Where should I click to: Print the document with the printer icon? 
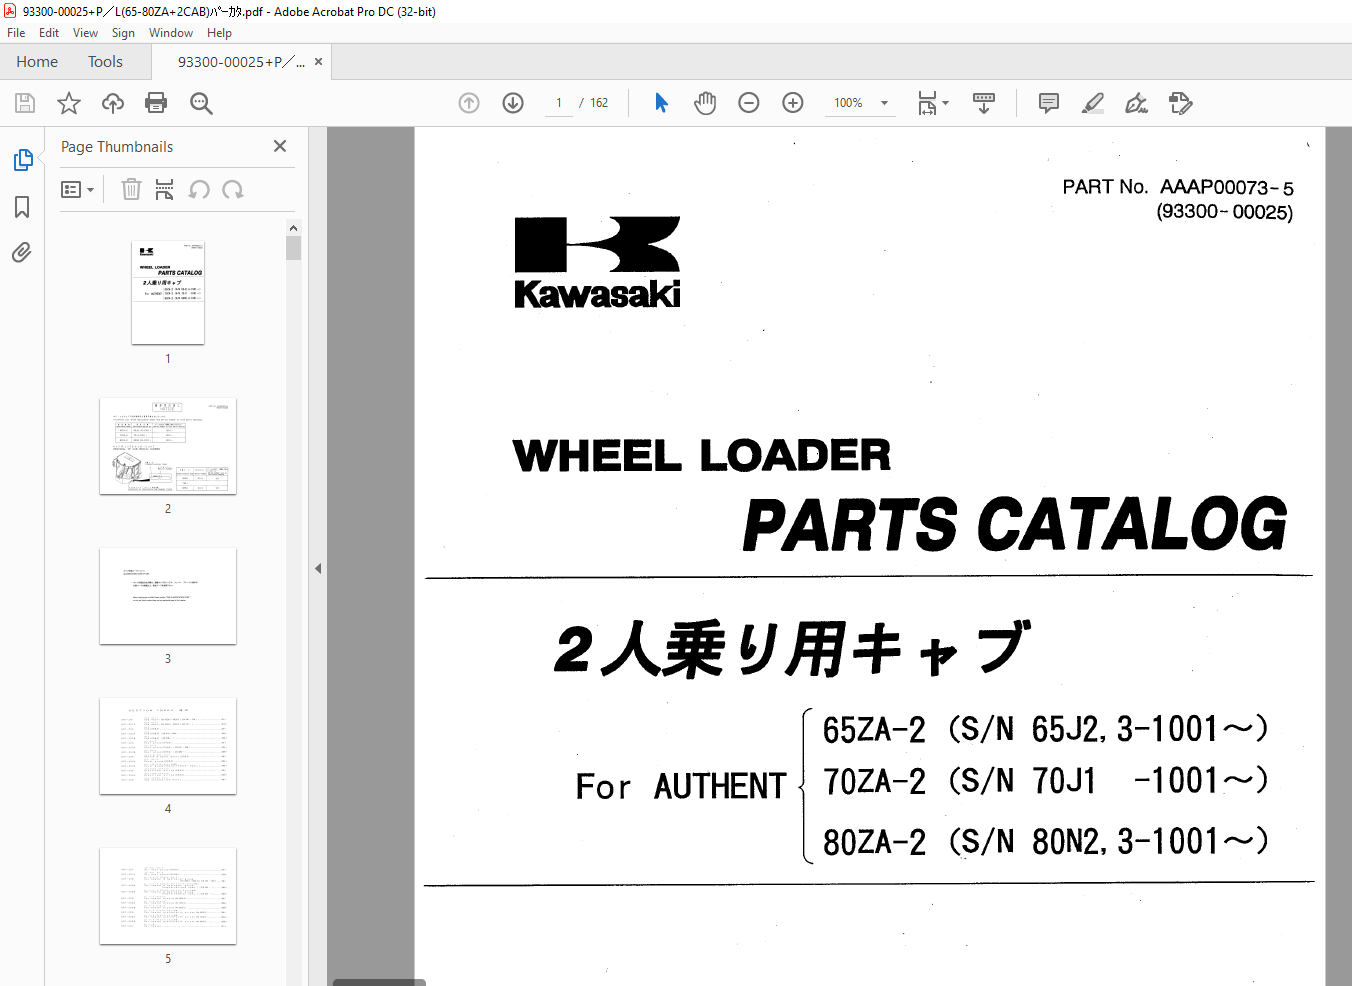click(x=156, y=103)
